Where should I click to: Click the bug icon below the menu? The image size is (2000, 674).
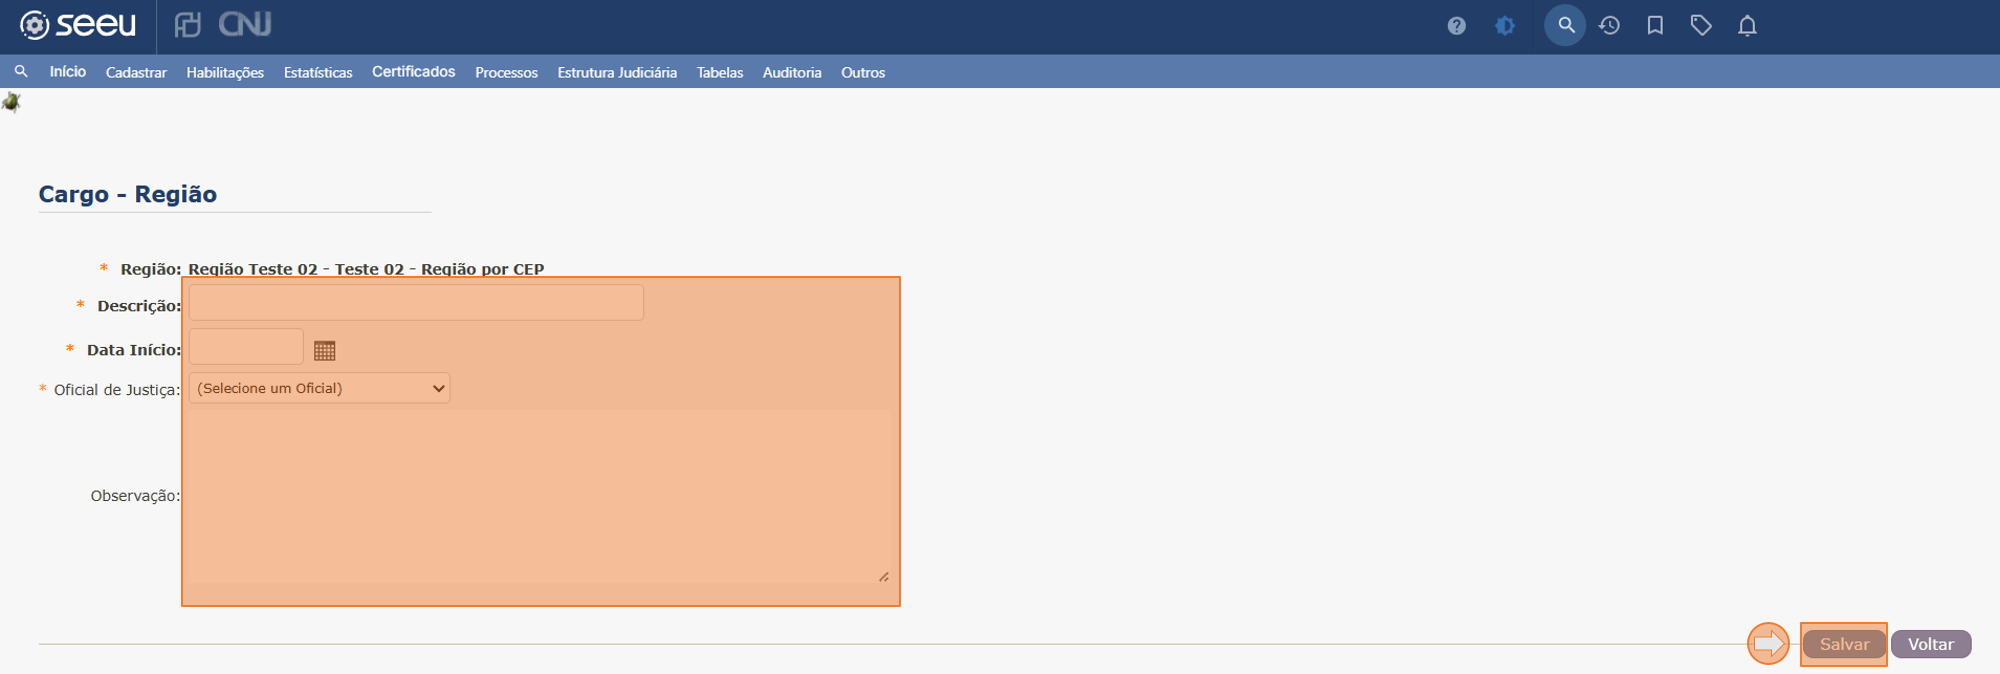coord(11,102)
